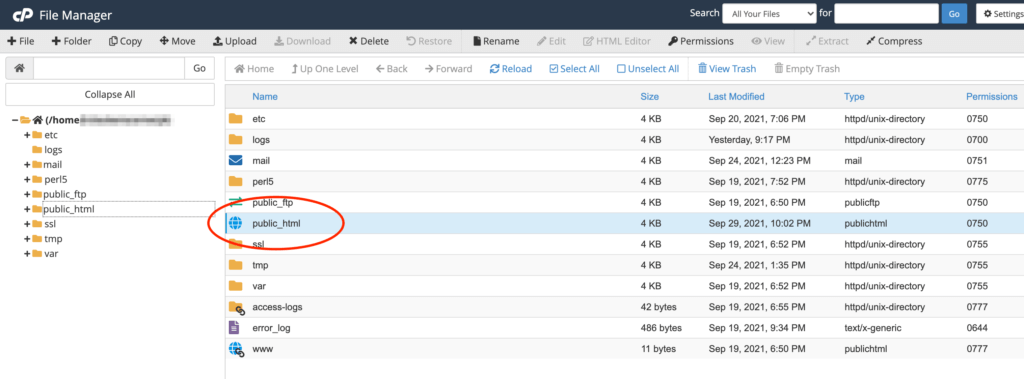Click the access-logs linked folder icon
This screenshot has height=379, width=1024.
(236, 307)
